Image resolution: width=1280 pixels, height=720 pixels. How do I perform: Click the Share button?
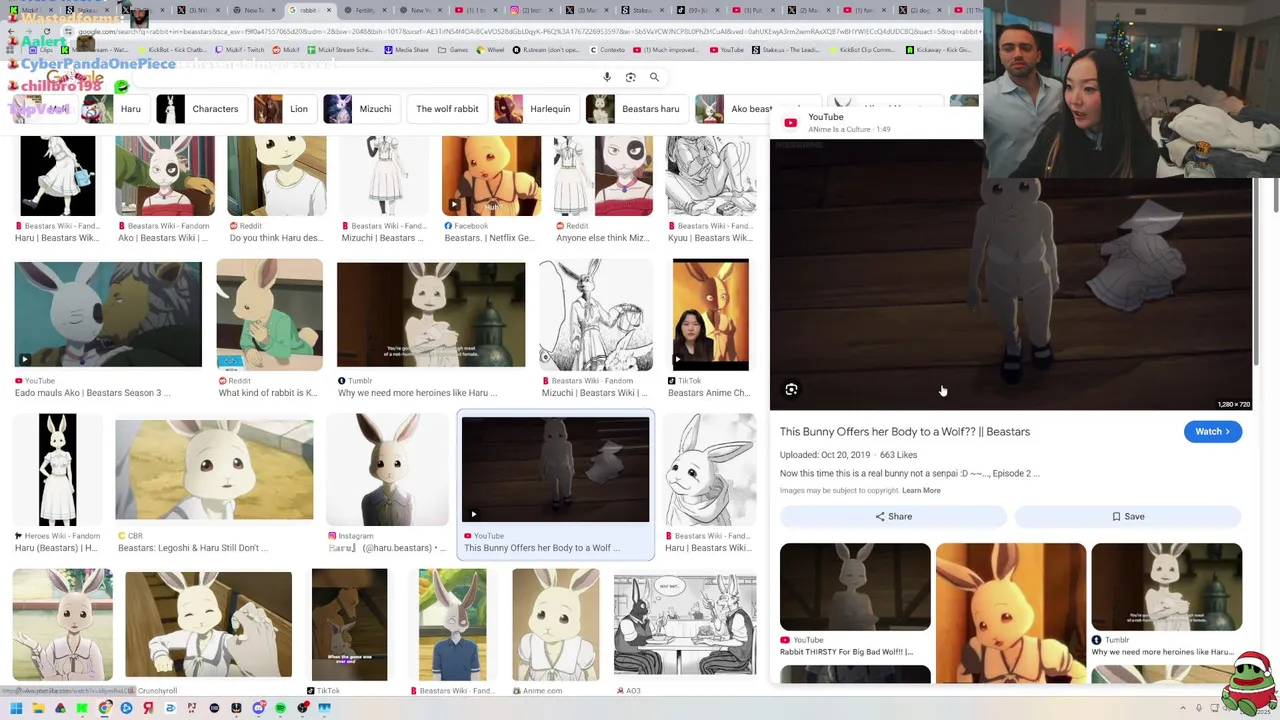click(x=893, y=516)
